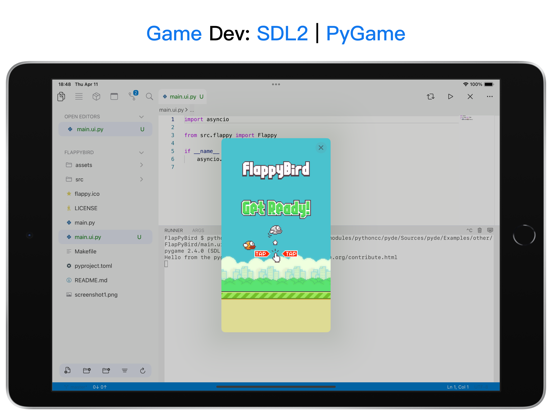Select main.ui.py under Open Editors
The image size is (552, 414).
point(105,129)
